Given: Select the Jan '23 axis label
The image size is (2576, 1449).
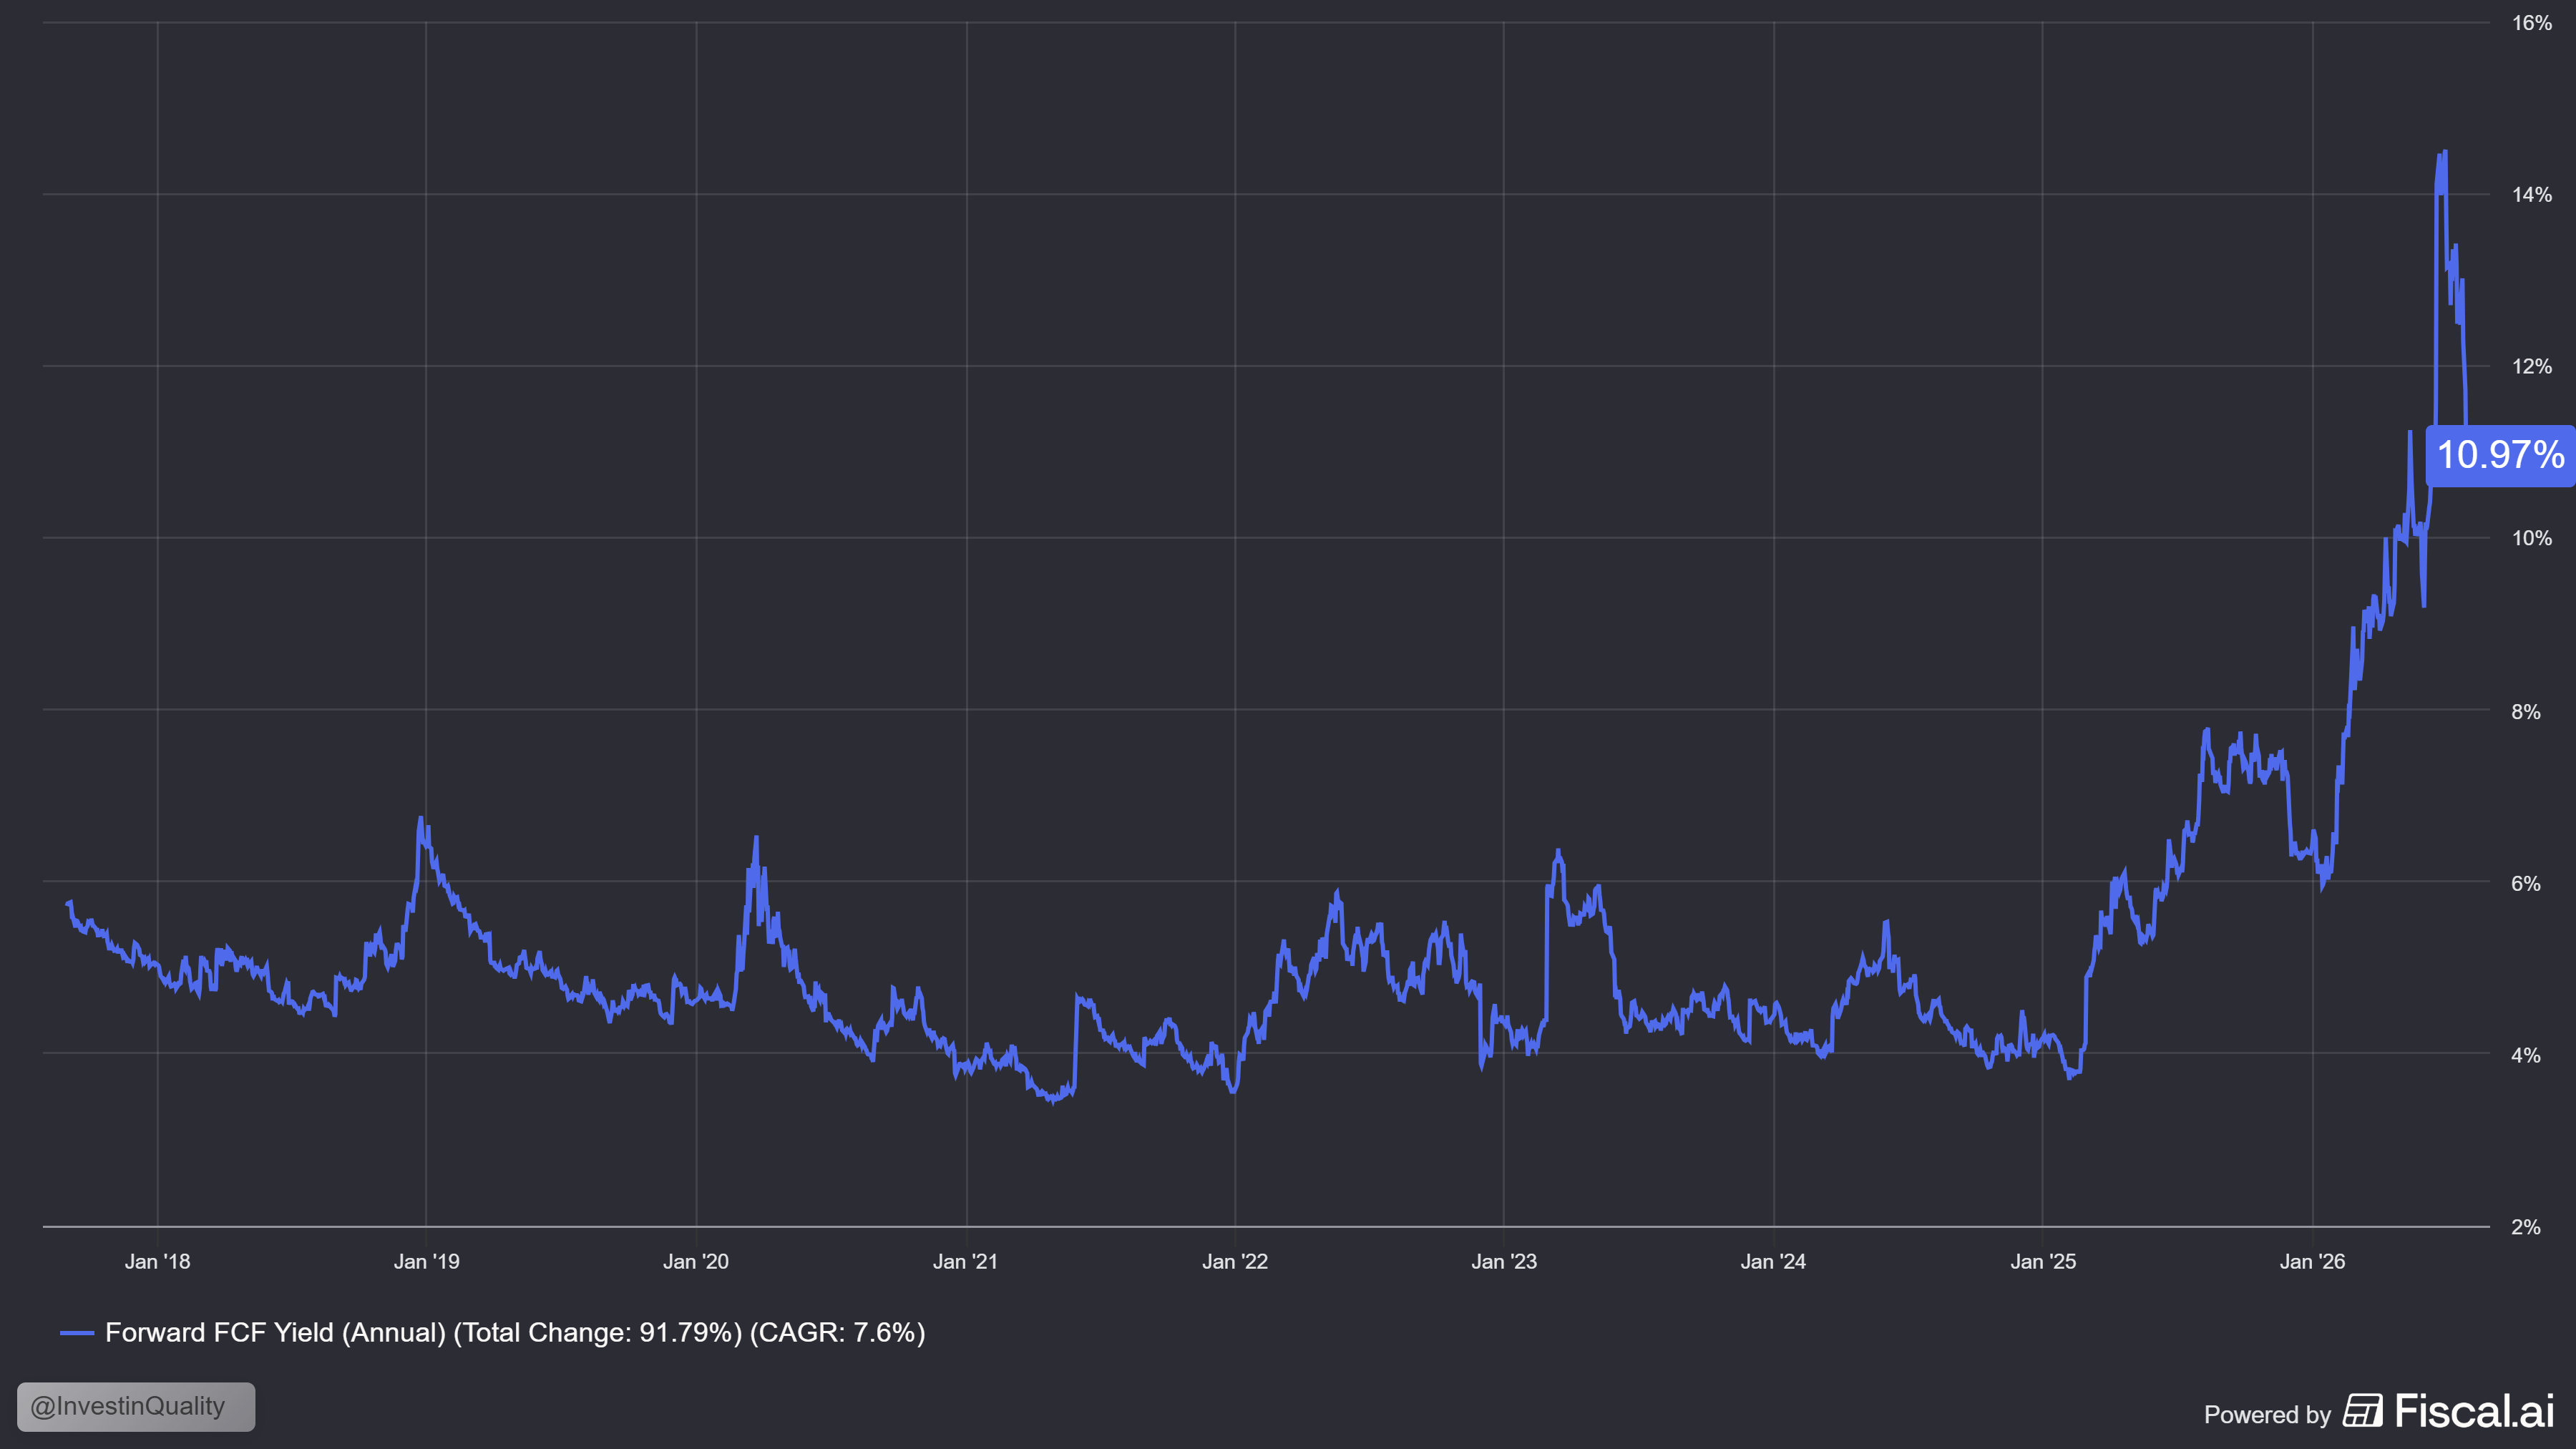Looking at the screenshot, I should (x=1504, y=1262).
